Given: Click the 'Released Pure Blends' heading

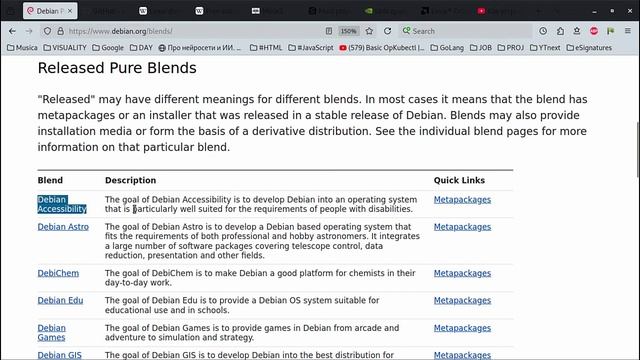Looking at the screenshot, I should (x=117, y=68).
